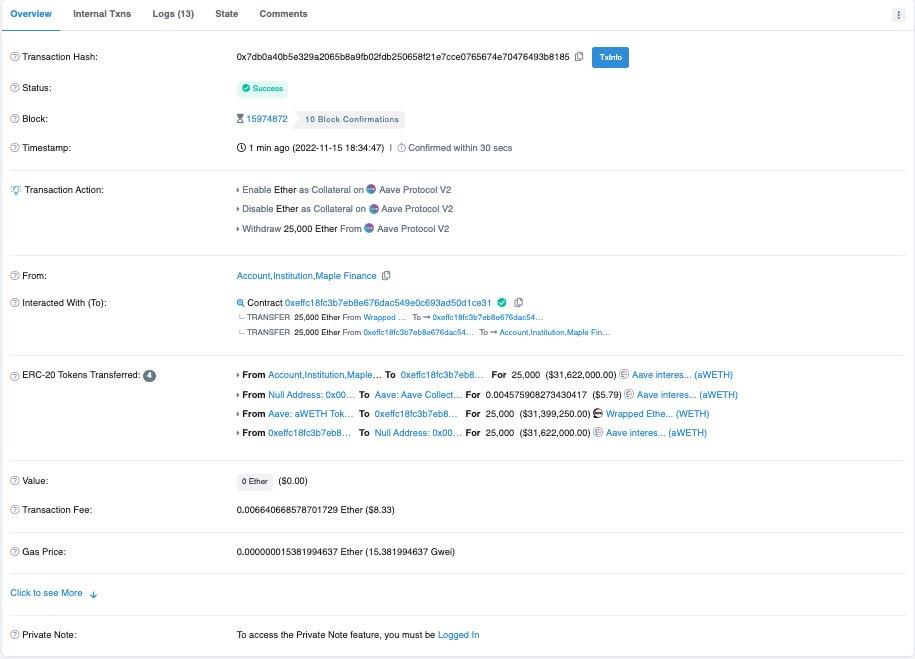Open Null Address: 0x00... sender in second token row
The image size is (915, 659).
(x=311, y=395)
